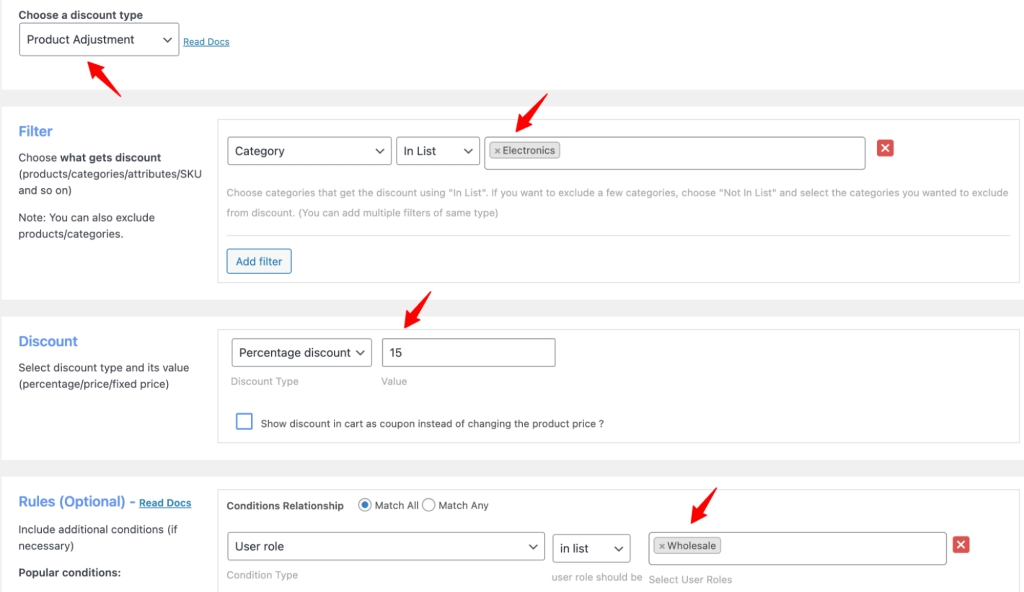The width and height of the screenshot is (1024, 592).
Task: Open the Percentage discount type dropdown
Action: (301, 352)
